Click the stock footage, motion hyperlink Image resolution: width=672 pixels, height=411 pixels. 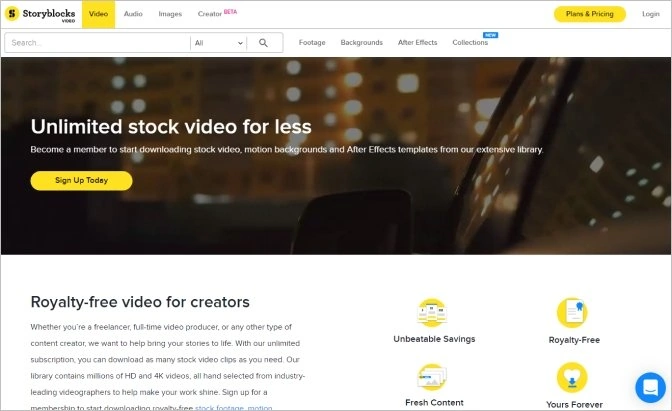tap(234, 408)
